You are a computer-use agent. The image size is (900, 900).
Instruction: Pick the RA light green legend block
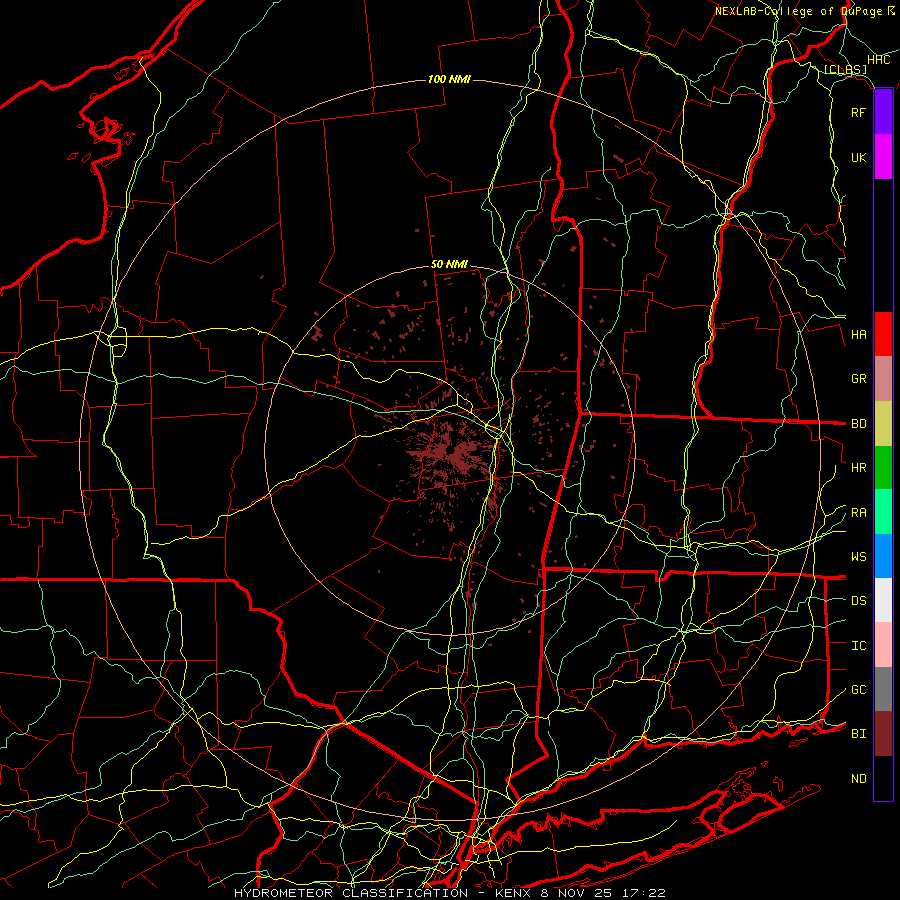click(883, 512)
